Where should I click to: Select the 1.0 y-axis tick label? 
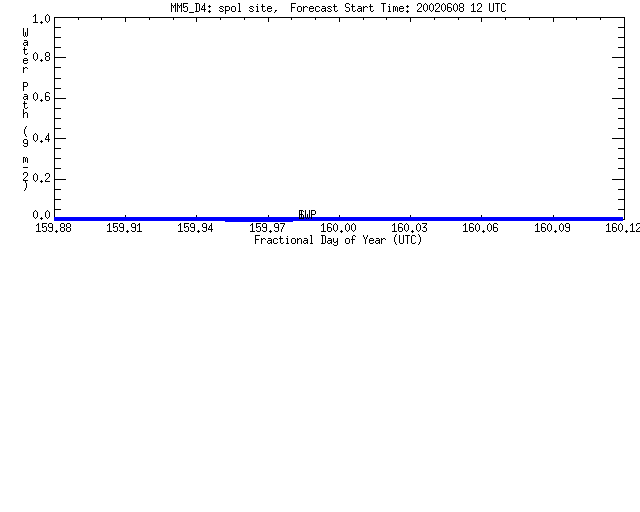pyautogui.click(x=41, y=19)
